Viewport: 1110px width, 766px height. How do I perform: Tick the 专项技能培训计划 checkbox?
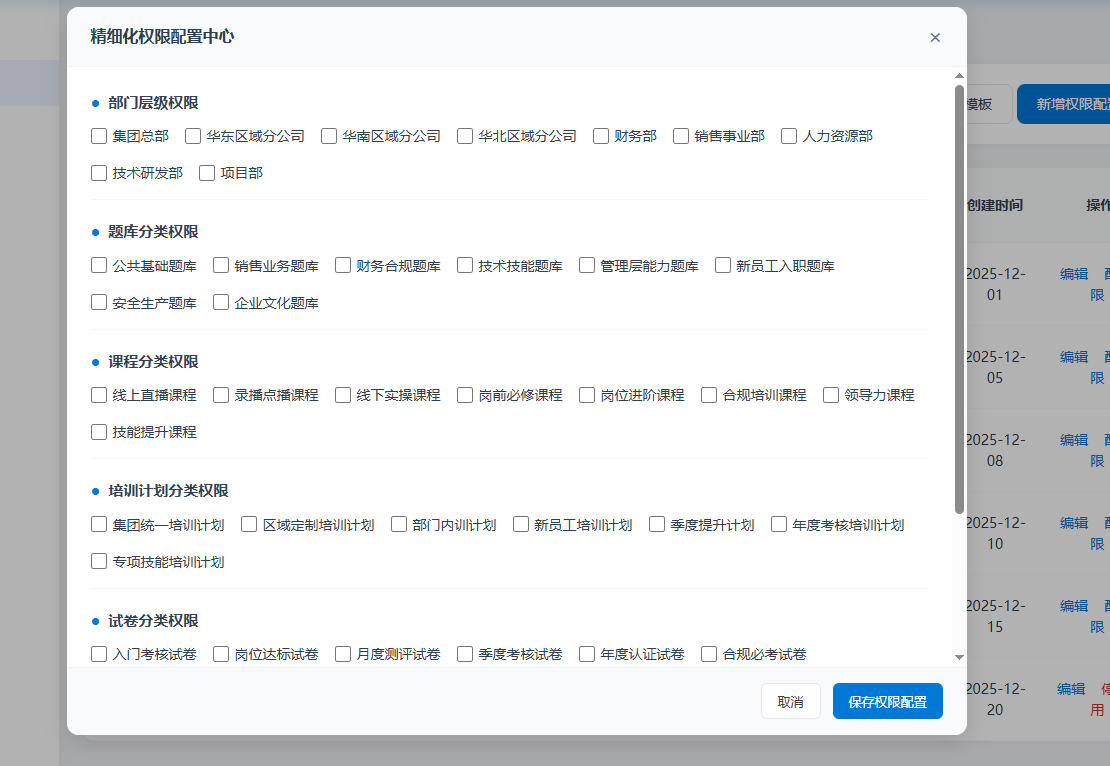99,562
